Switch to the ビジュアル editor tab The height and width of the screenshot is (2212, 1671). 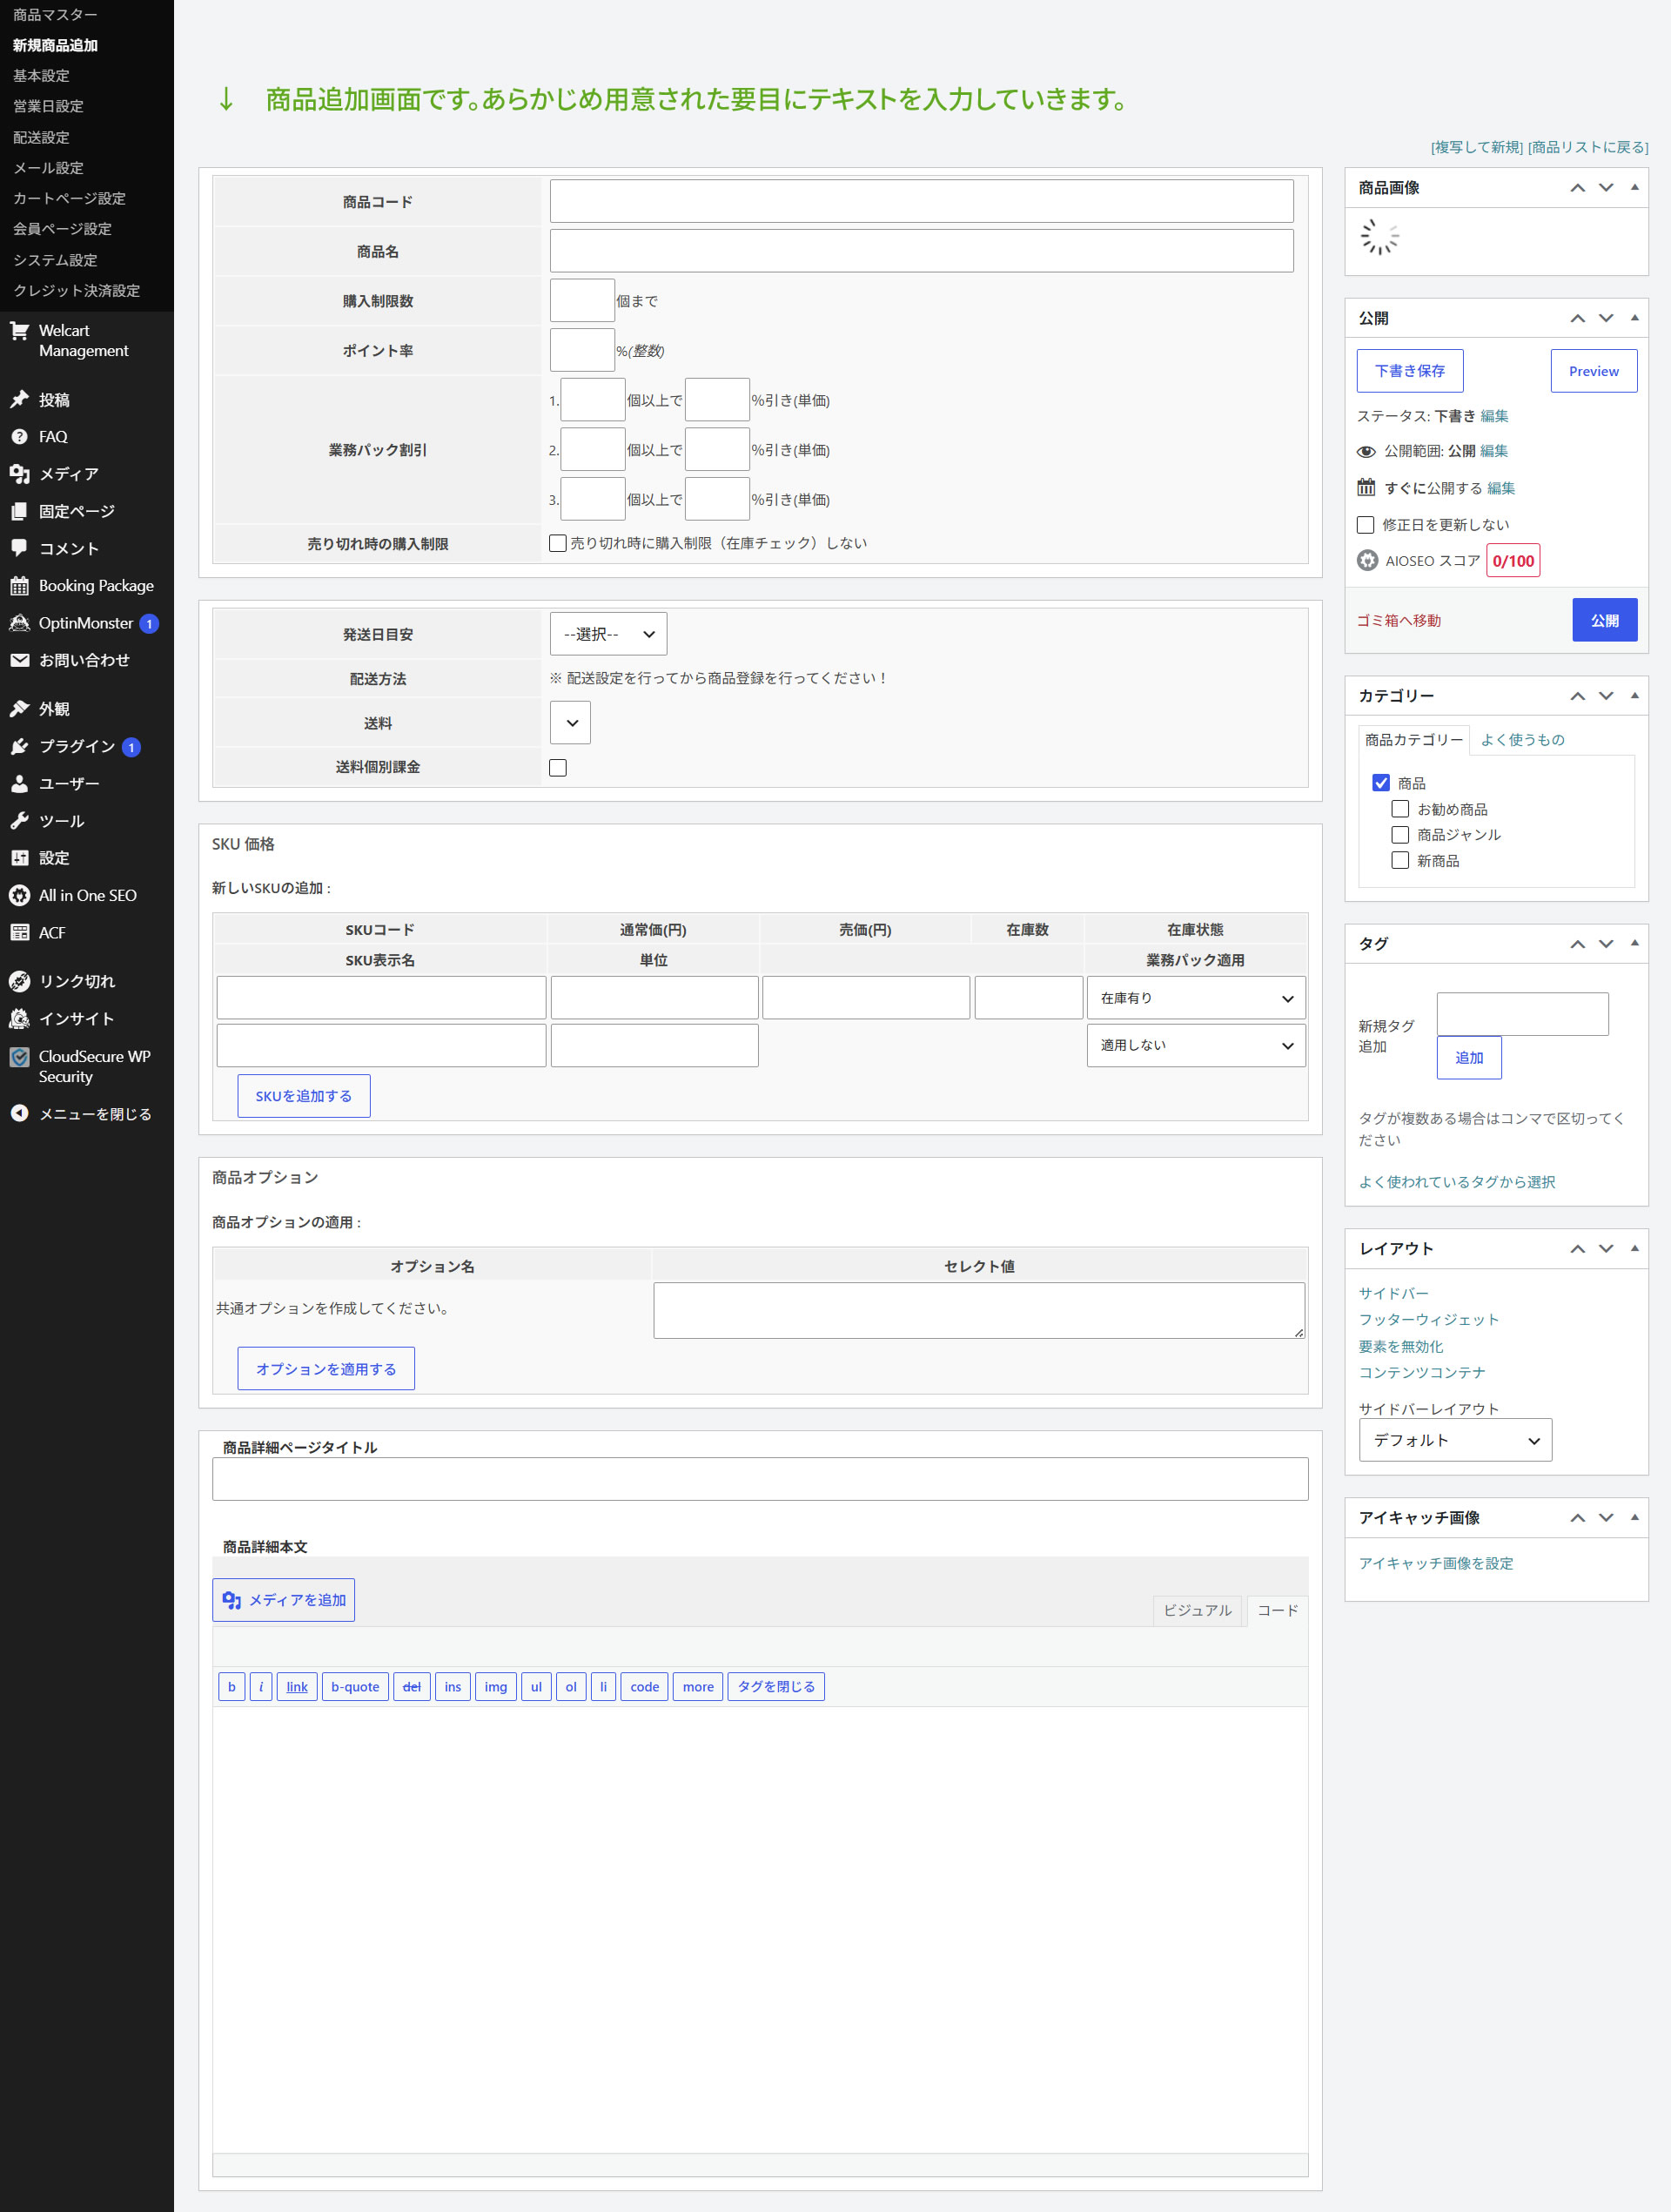1197,1610
